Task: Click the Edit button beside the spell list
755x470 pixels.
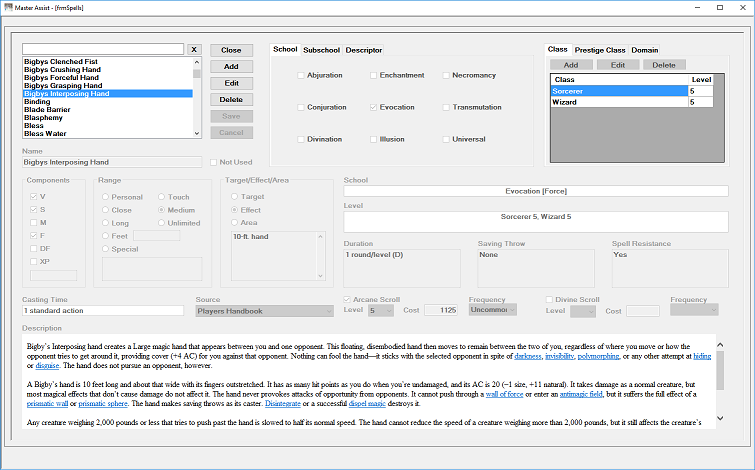Action: pos(231,83)
